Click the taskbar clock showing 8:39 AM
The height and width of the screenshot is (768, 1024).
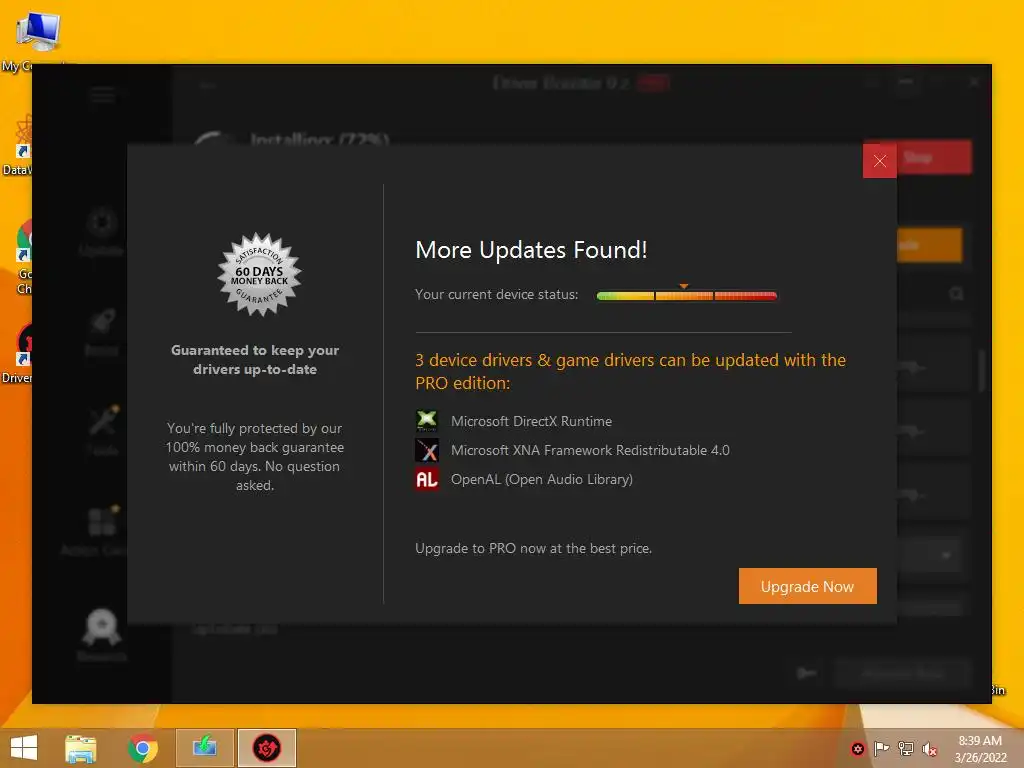point(980,748)
